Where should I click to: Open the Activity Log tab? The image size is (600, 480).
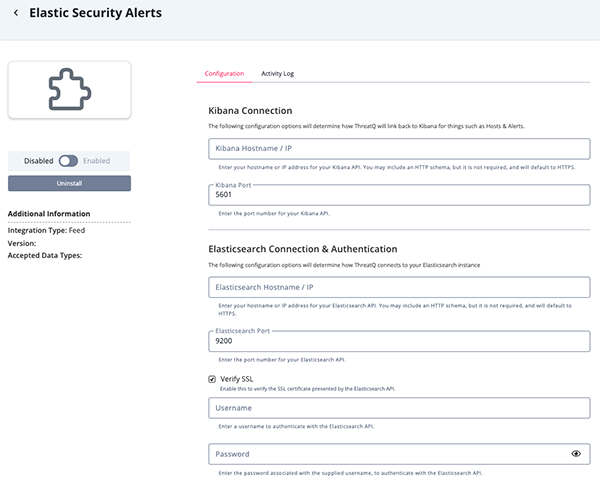point(277,74)
